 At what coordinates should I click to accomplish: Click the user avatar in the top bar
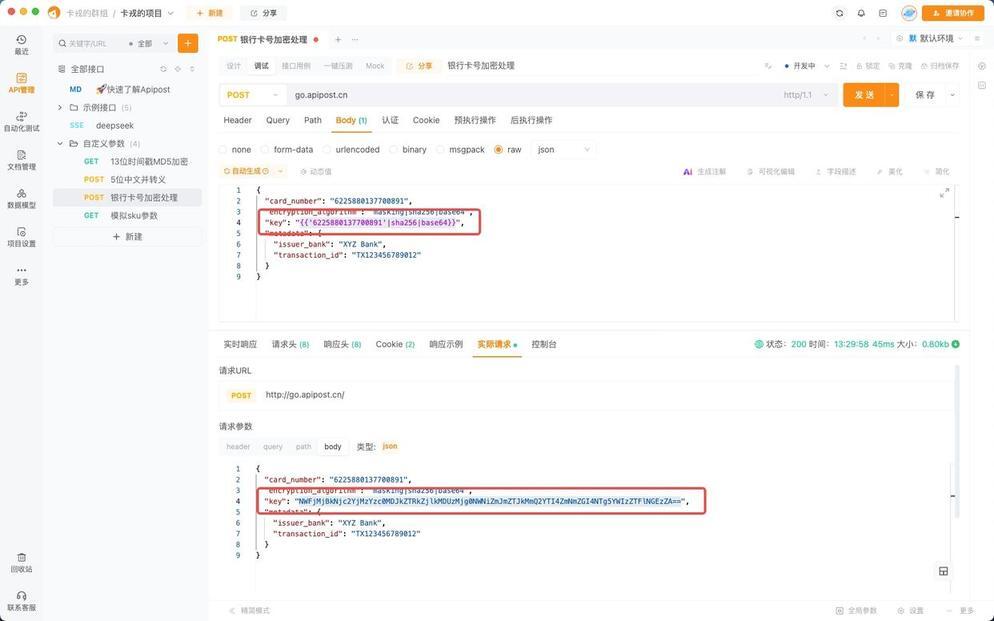pos(908,13)
